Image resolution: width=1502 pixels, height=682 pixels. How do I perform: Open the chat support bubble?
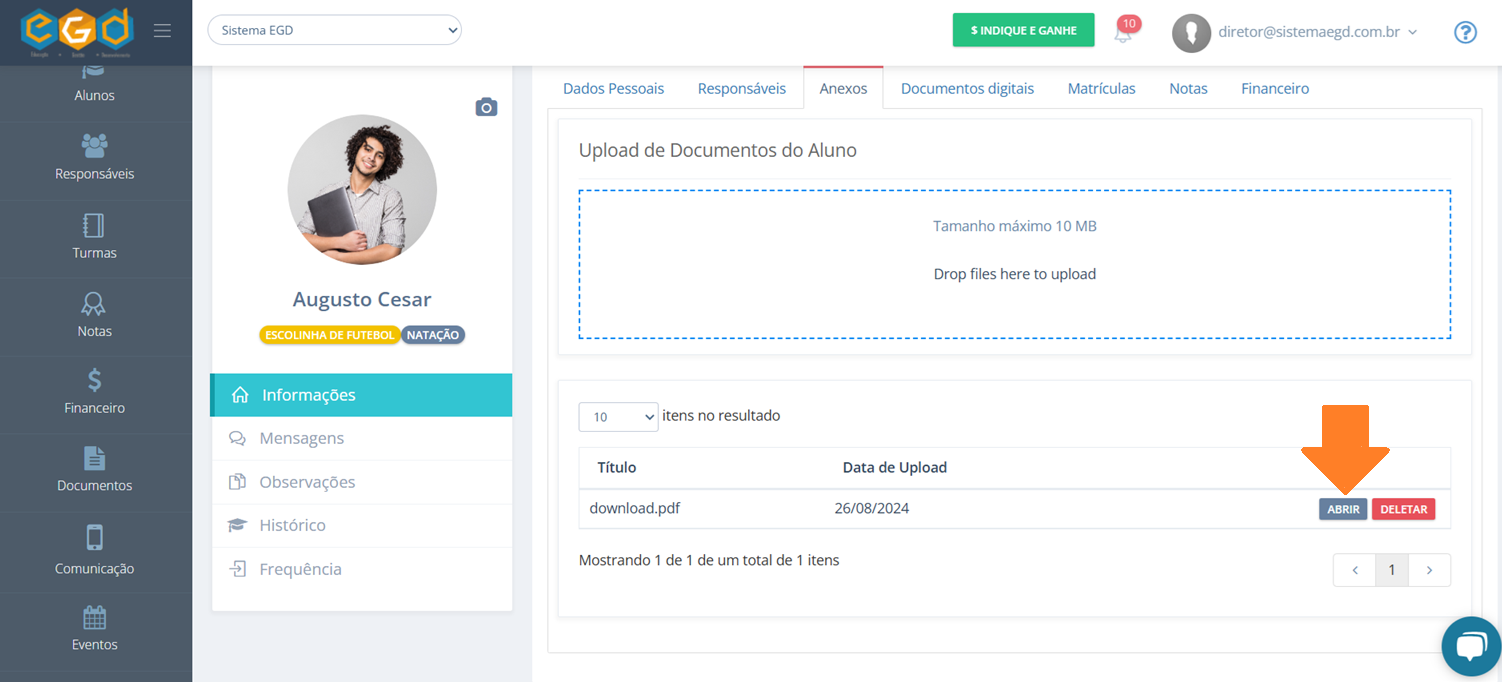(x=1471, y=647)
